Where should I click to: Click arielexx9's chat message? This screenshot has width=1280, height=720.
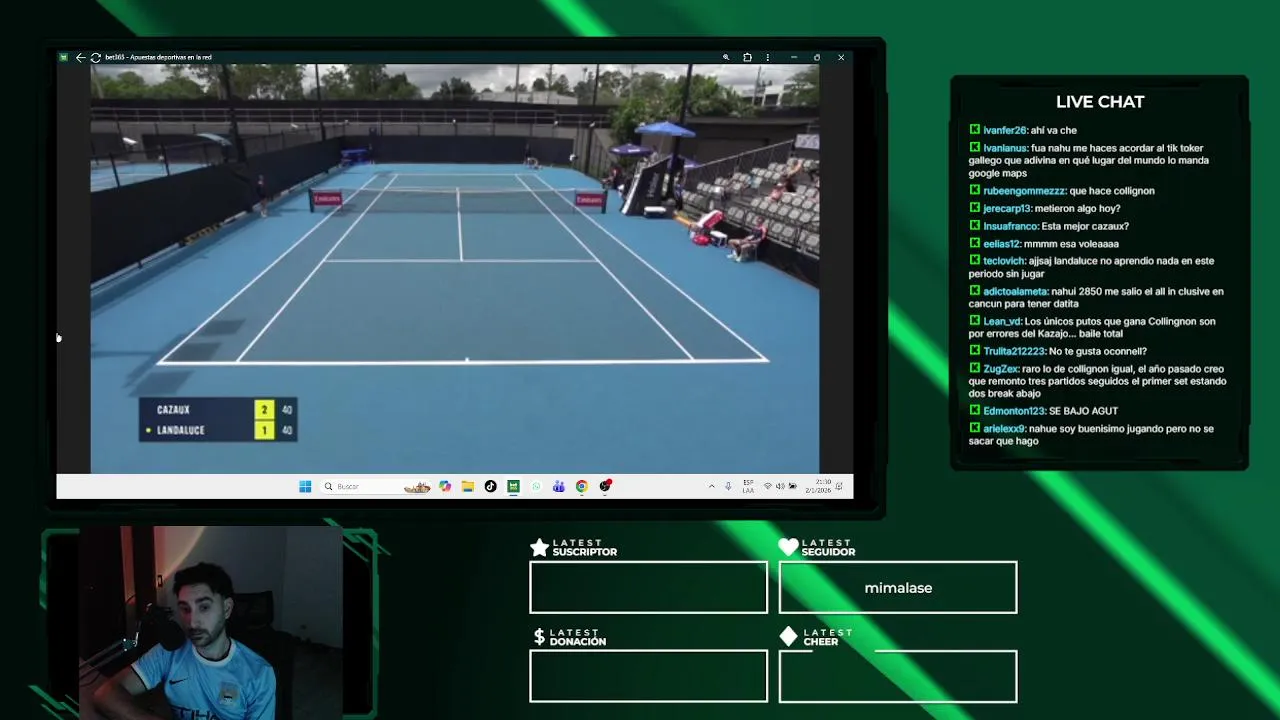pyautogui.click(x=1092, y=434)
